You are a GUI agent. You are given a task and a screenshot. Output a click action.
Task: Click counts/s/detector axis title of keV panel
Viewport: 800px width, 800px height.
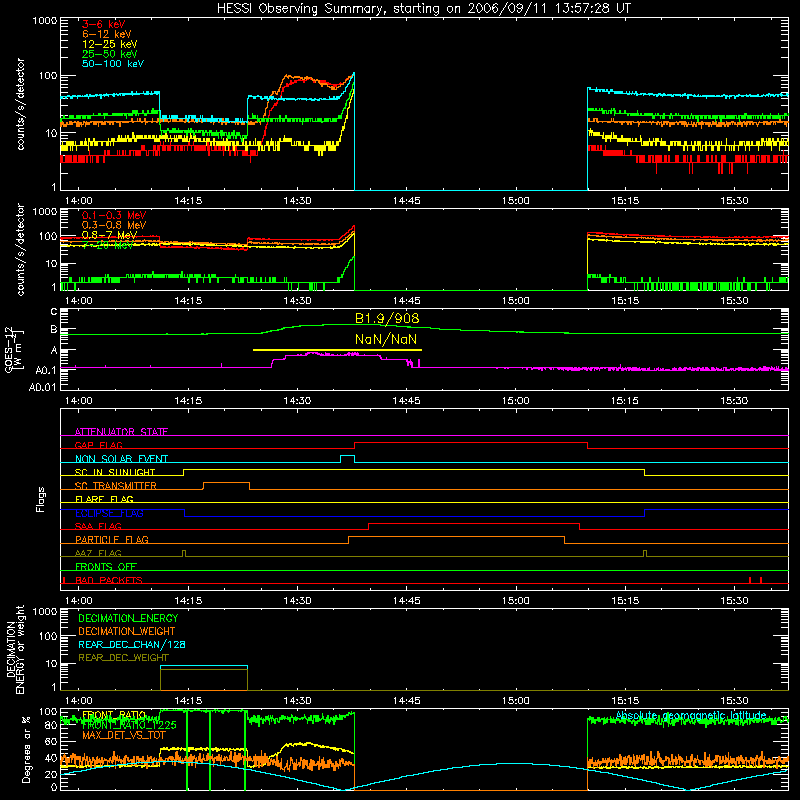(20, 104)
